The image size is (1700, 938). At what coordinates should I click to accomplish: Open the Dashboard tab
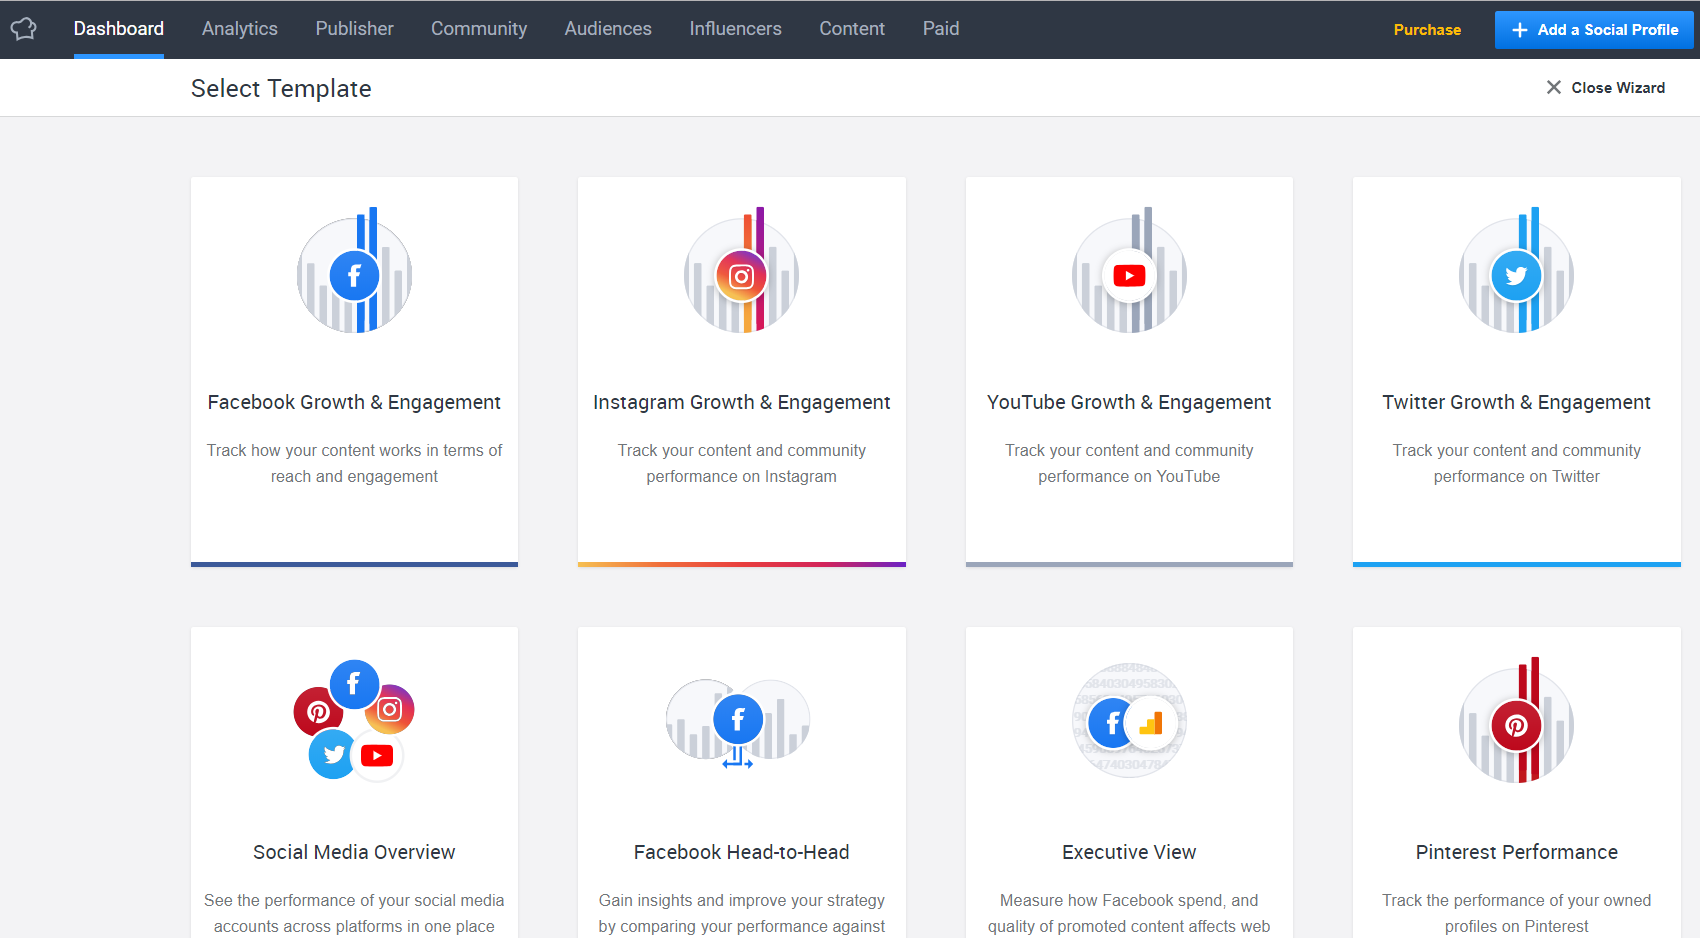(119, 29)
